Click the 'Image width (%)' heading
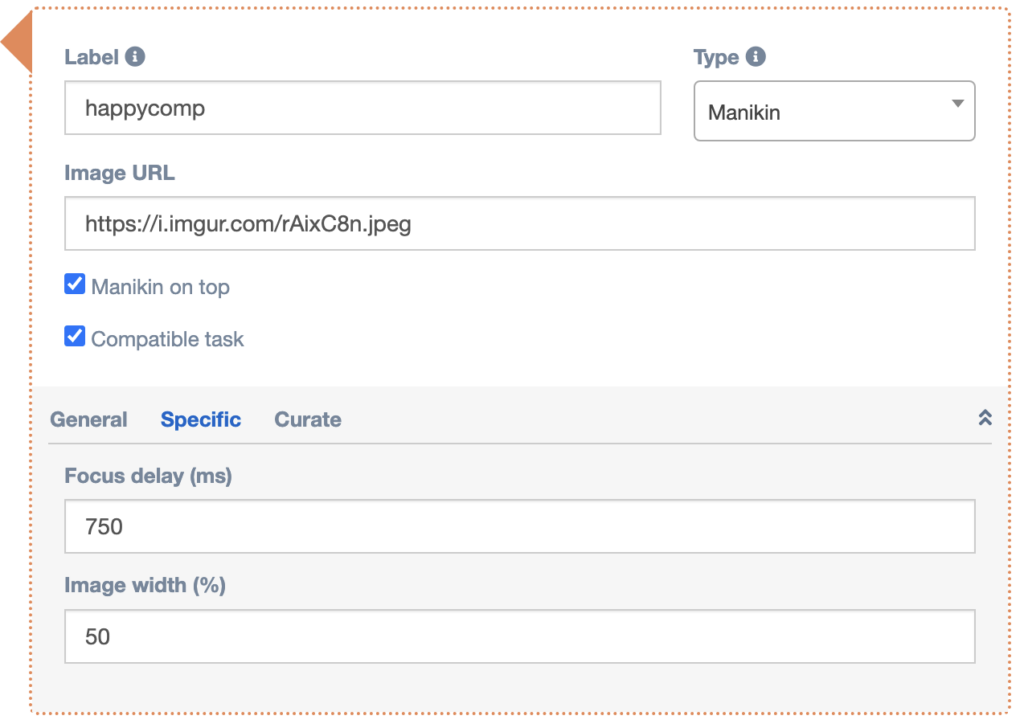The width and height of the screenshot is (1024, 728). point(145,585)
